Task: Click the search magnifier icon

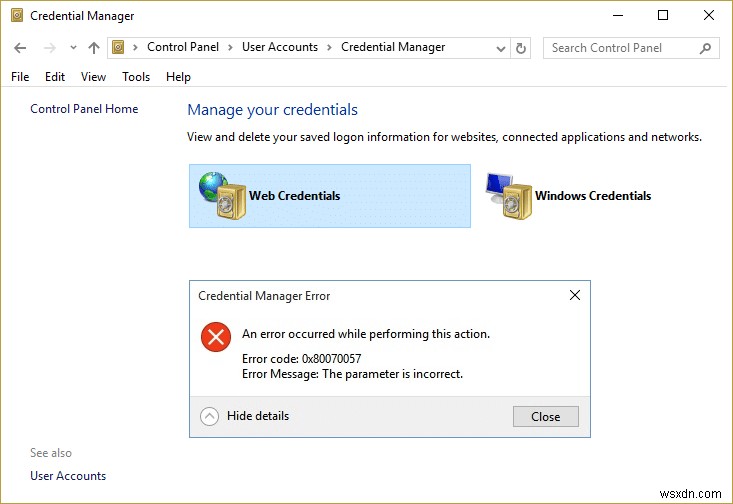Action: click(x=705, y=47)
